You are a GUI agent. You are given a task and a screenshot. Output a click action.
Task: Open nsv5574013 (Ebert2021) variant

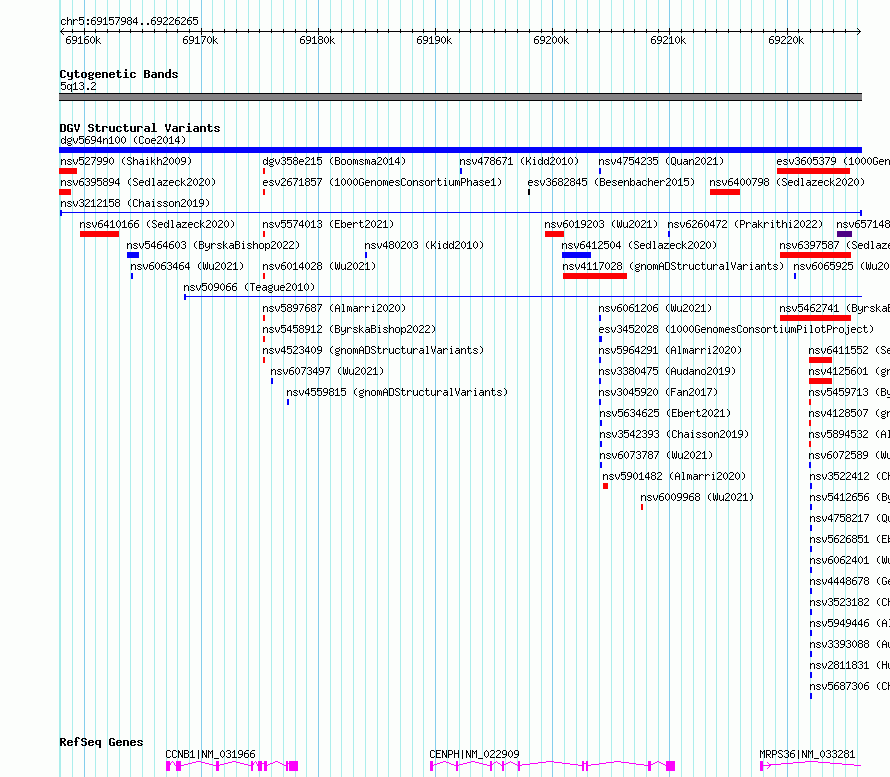point(328,224)
